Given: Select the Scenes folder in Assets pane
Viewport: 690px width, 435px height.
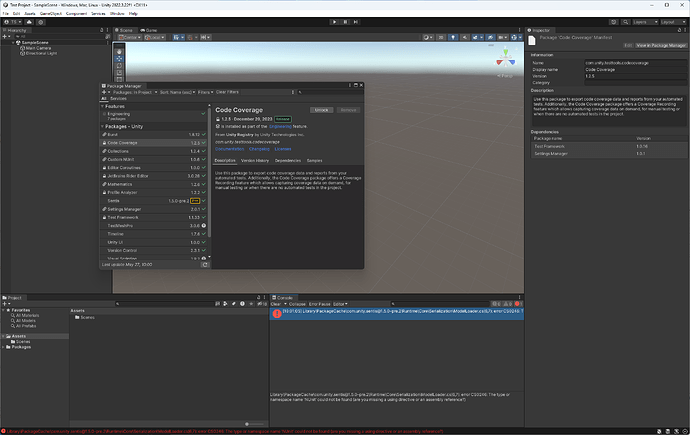Looking at the screenshot, I should (x=84, y=318).
